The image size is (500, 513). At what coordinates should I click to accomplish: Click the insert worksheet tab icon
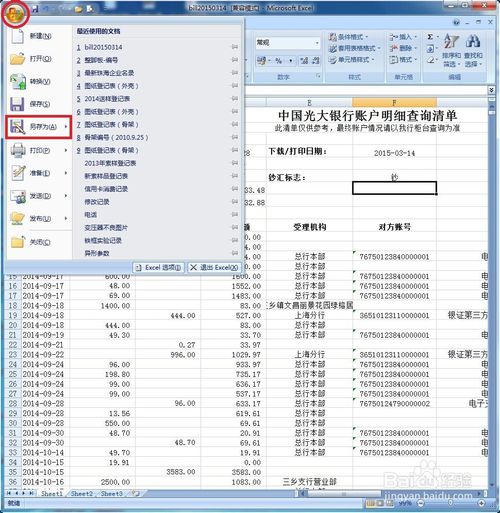tap(135, 493)
